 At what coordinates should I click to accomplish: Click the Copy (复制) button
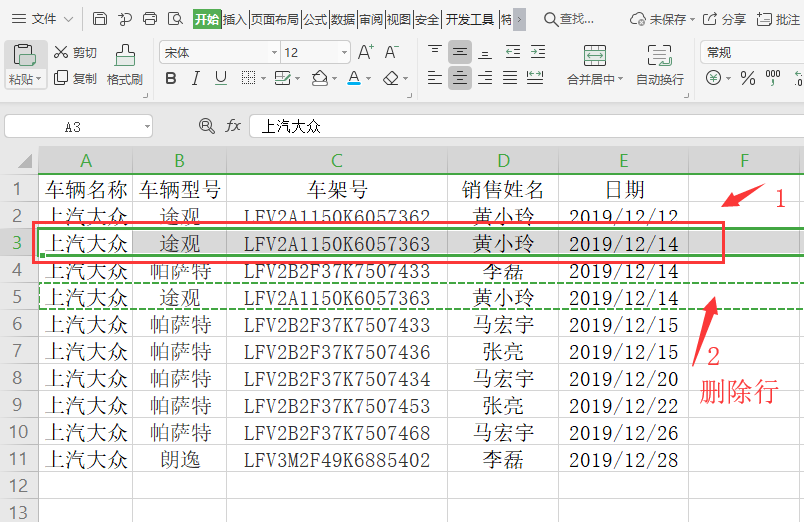(75, 78)
